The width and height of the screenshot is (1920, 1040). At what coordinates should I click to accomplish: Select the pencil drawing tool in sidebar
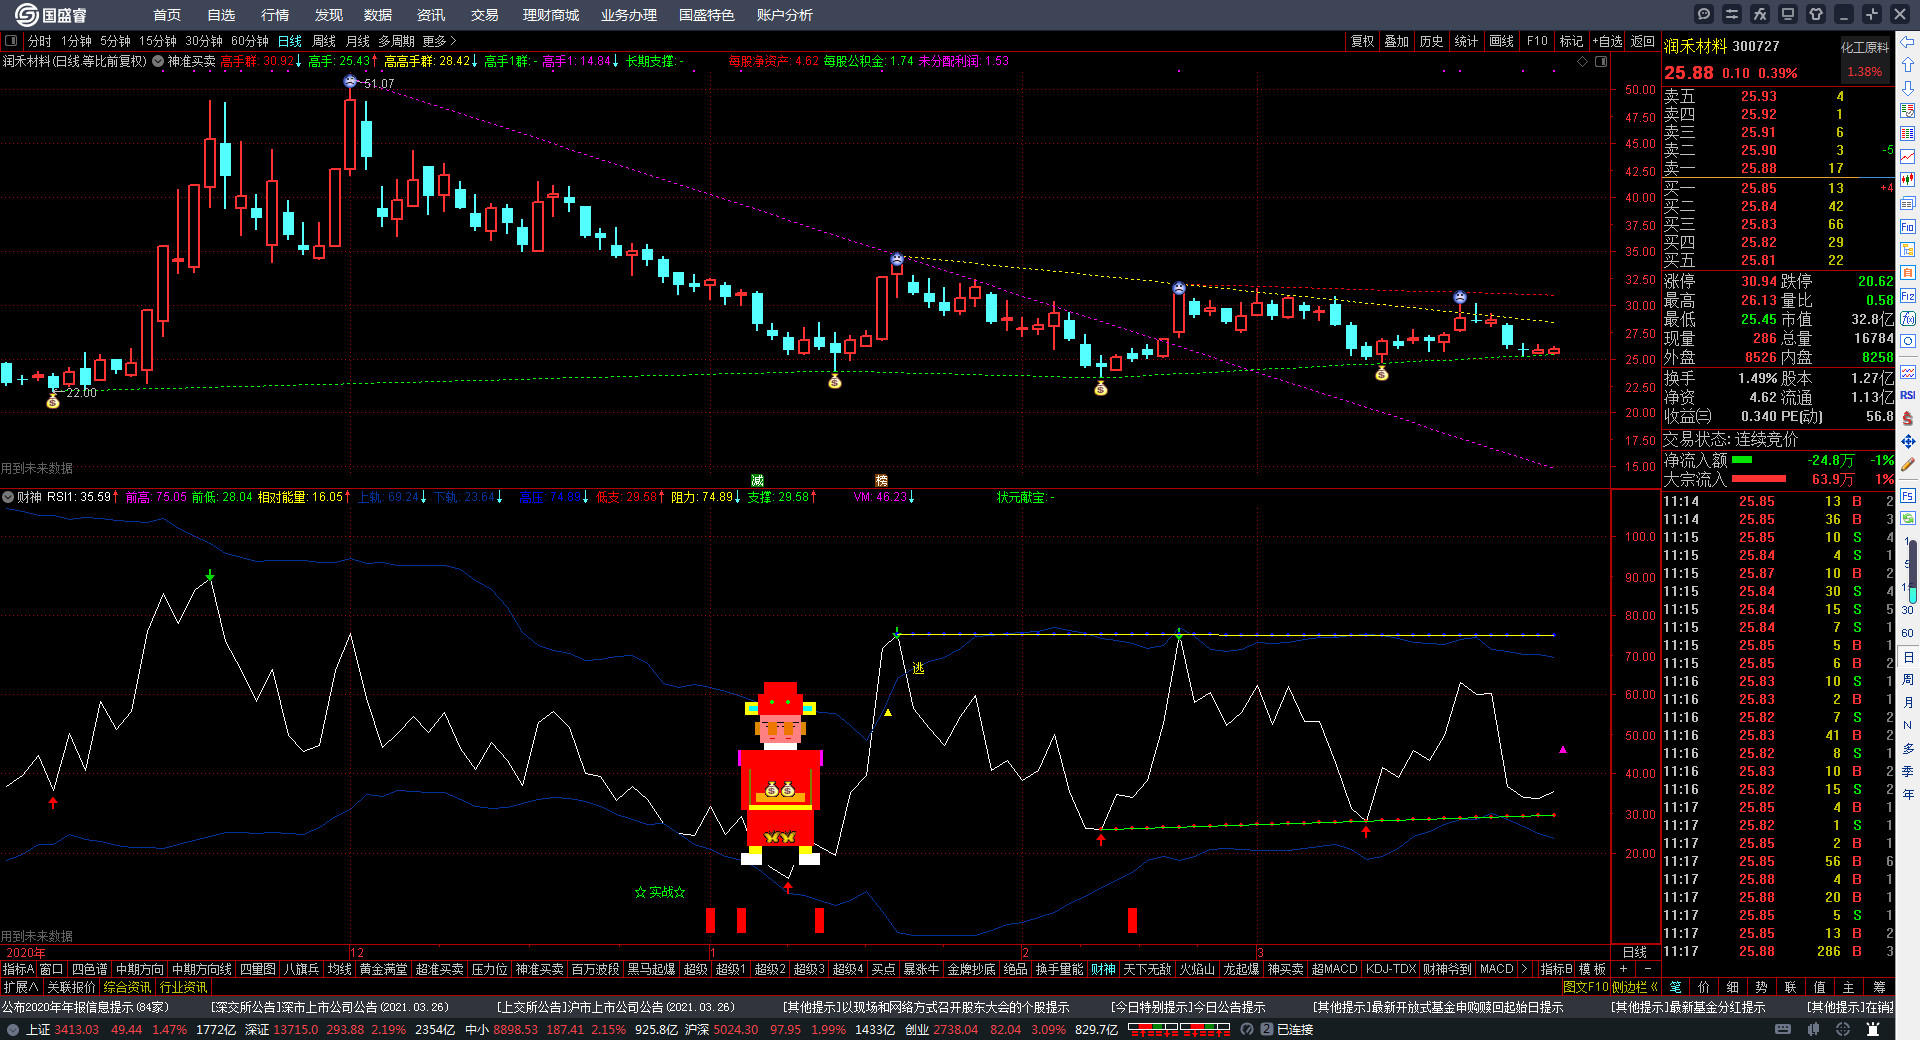pos(1908,464)
